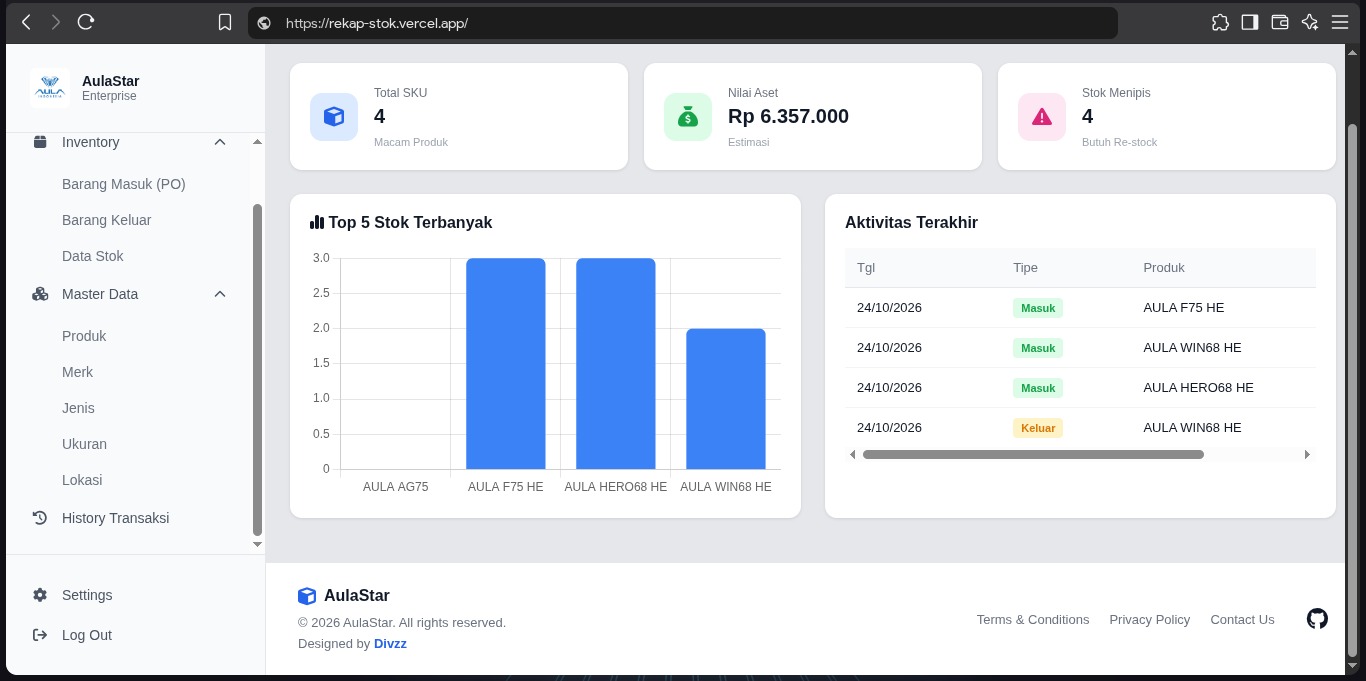Click sidebar scroll up arrow
Screen dimensions: 1366x681
pyautogui.click(x=257, y=142)
